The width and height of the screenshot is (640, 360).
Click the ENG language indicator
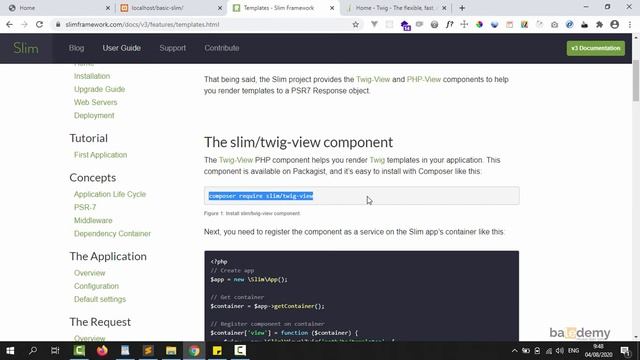[x=573, y=351]
